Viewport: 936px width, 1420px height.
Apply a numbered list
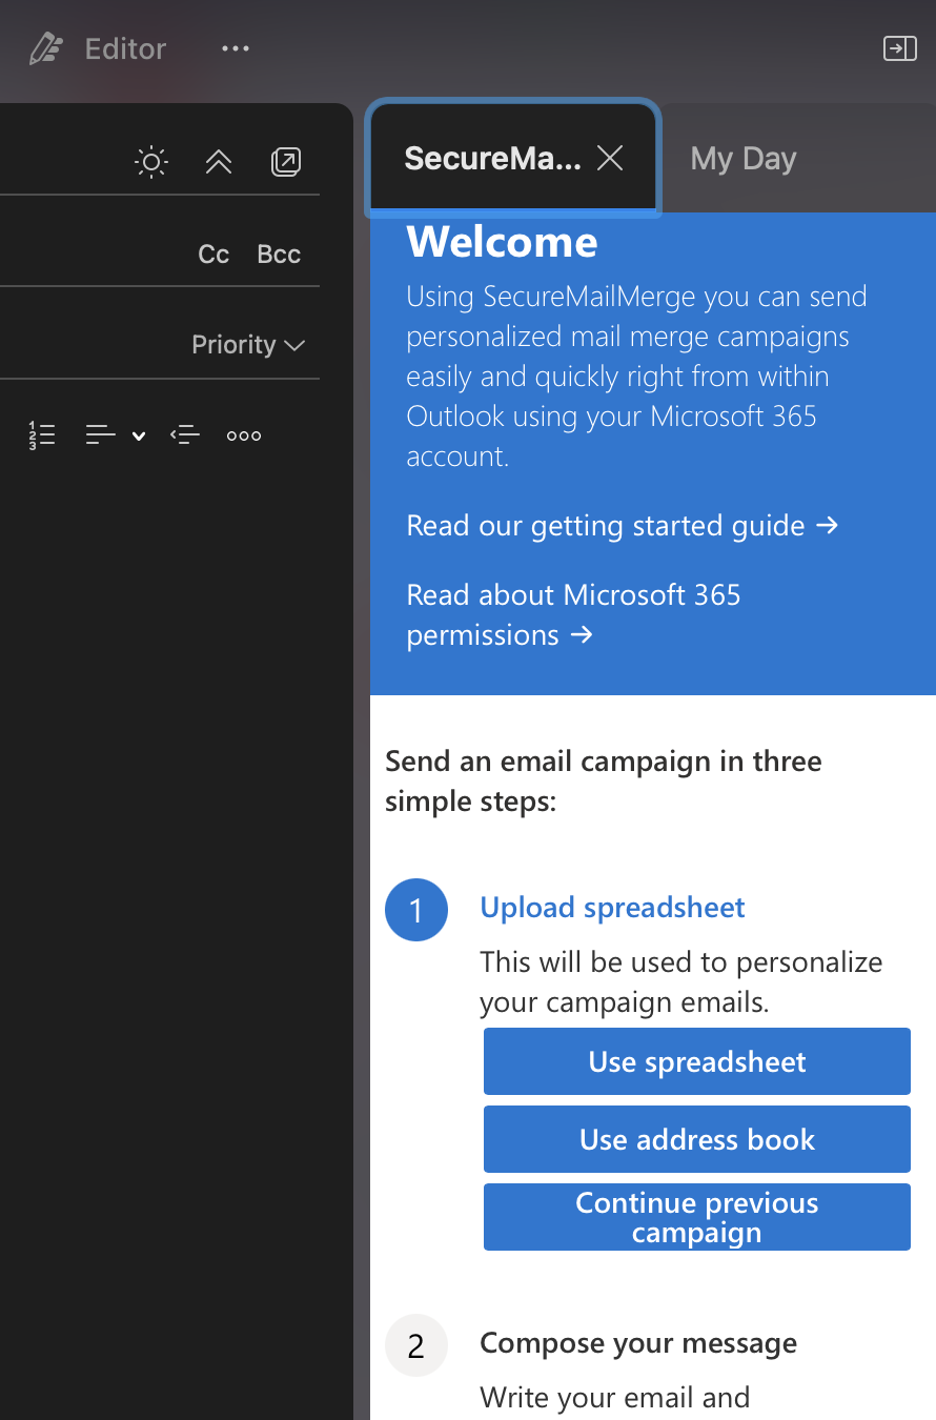[42, 435]
